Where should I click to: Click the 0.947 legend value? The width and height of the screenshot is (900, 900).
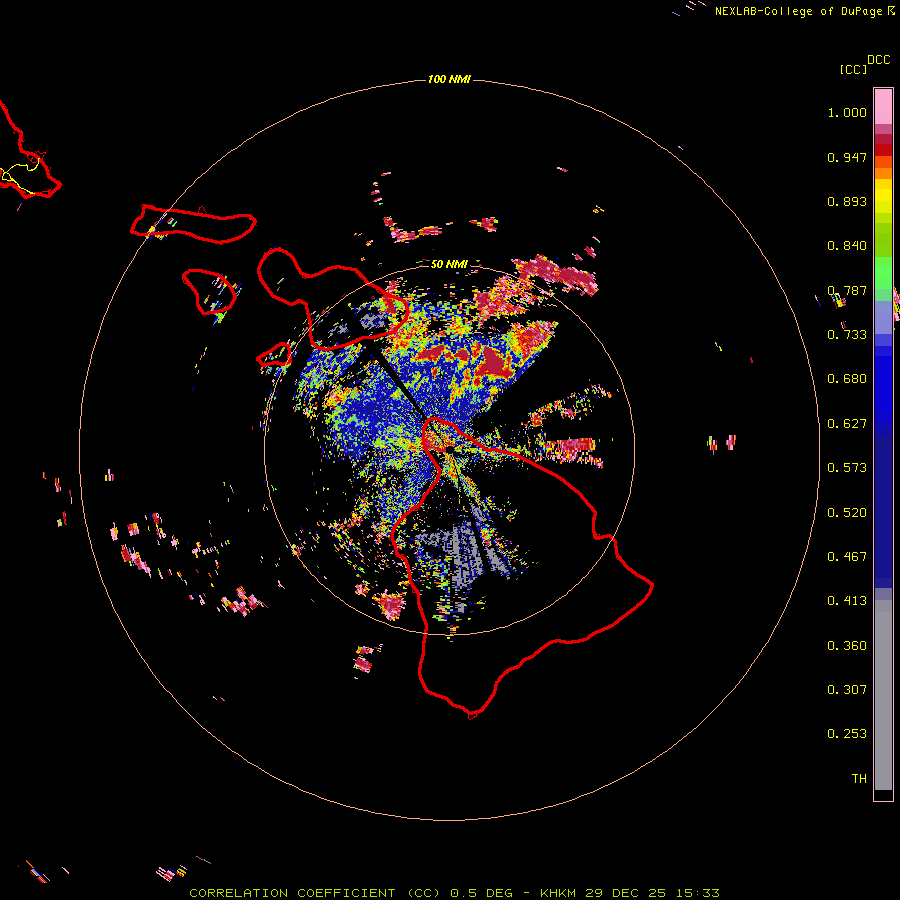[847, 157]
